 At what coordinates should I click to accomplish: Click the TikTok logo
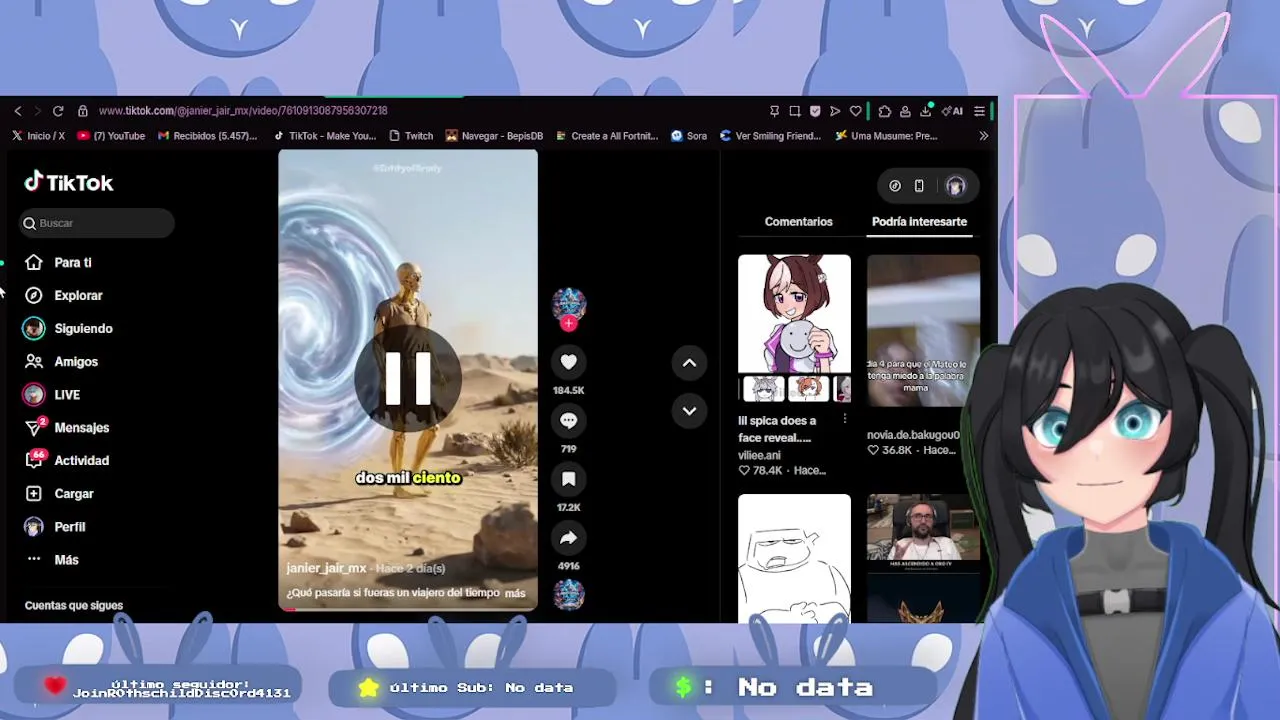tap(69, 182)
